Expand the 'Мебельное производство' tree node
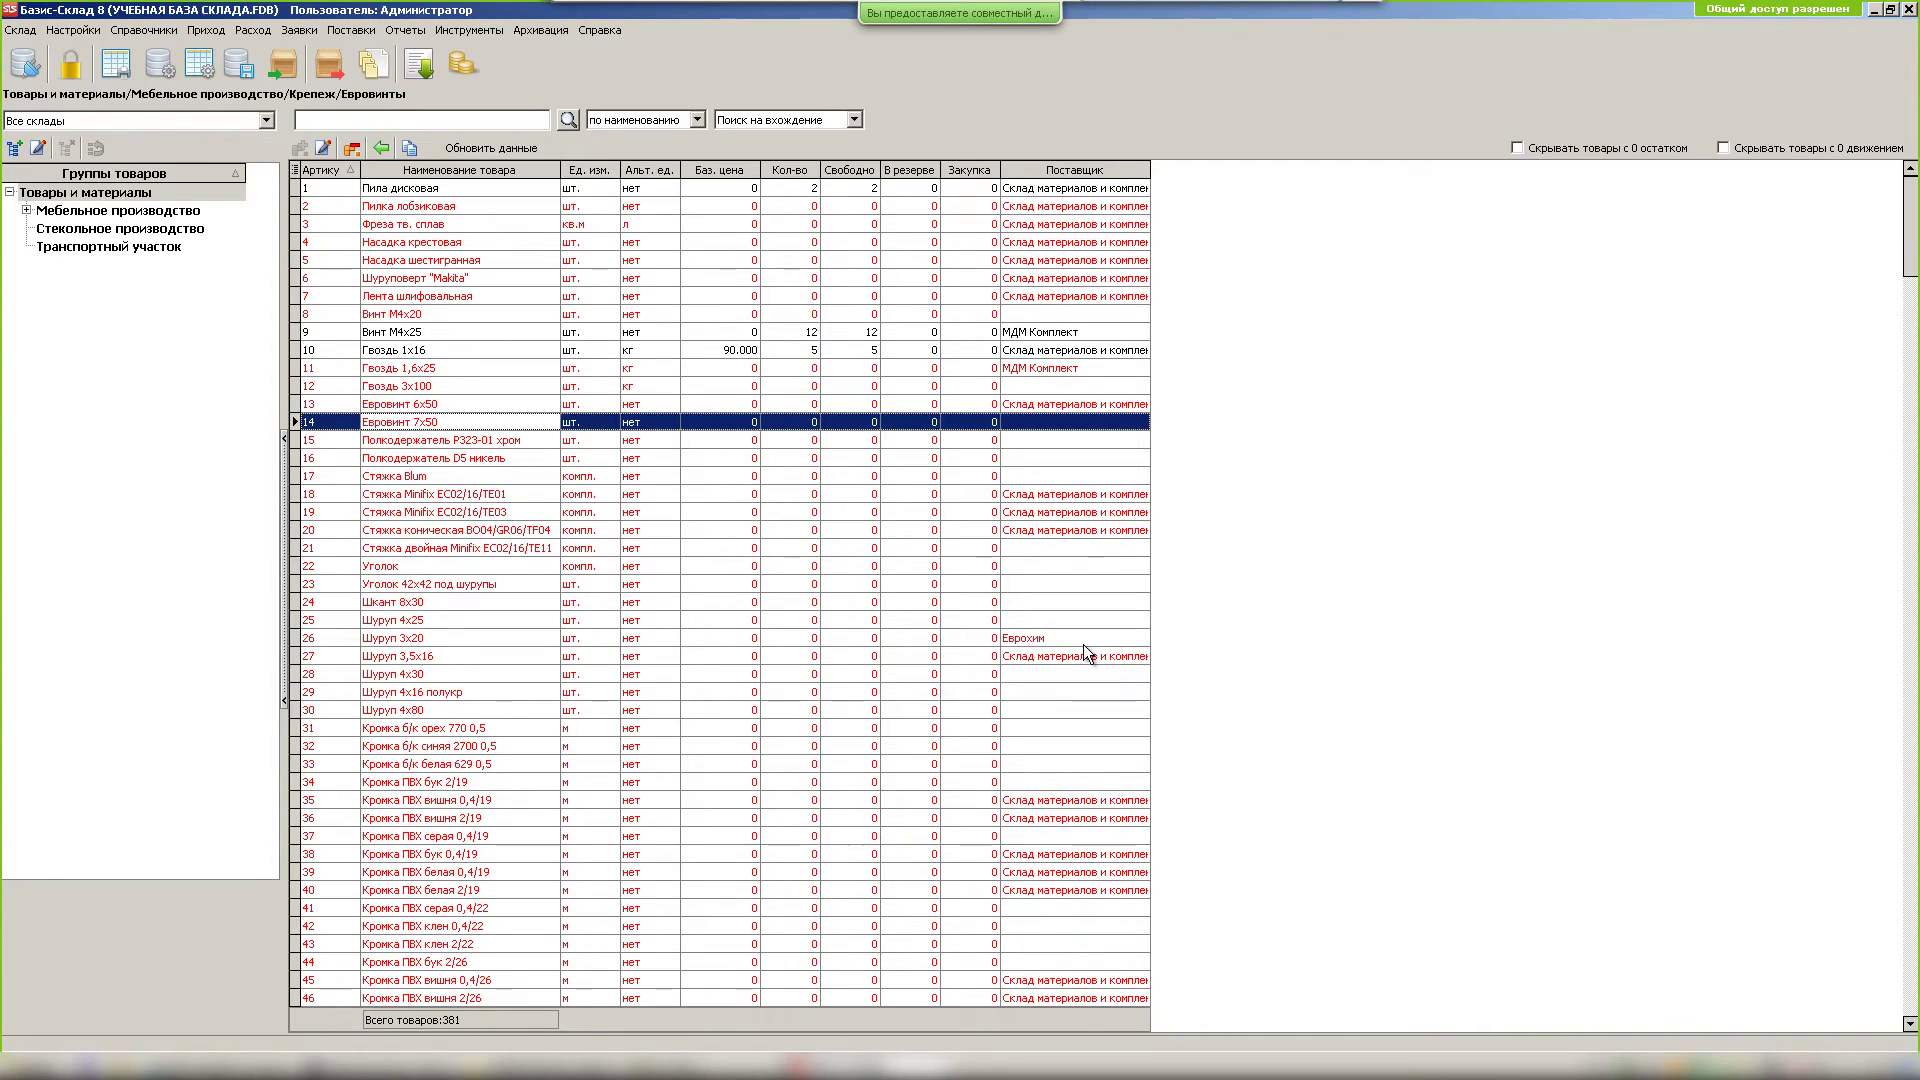The width and height of the screenshot is (1920, 1080). tap(27, 210)
